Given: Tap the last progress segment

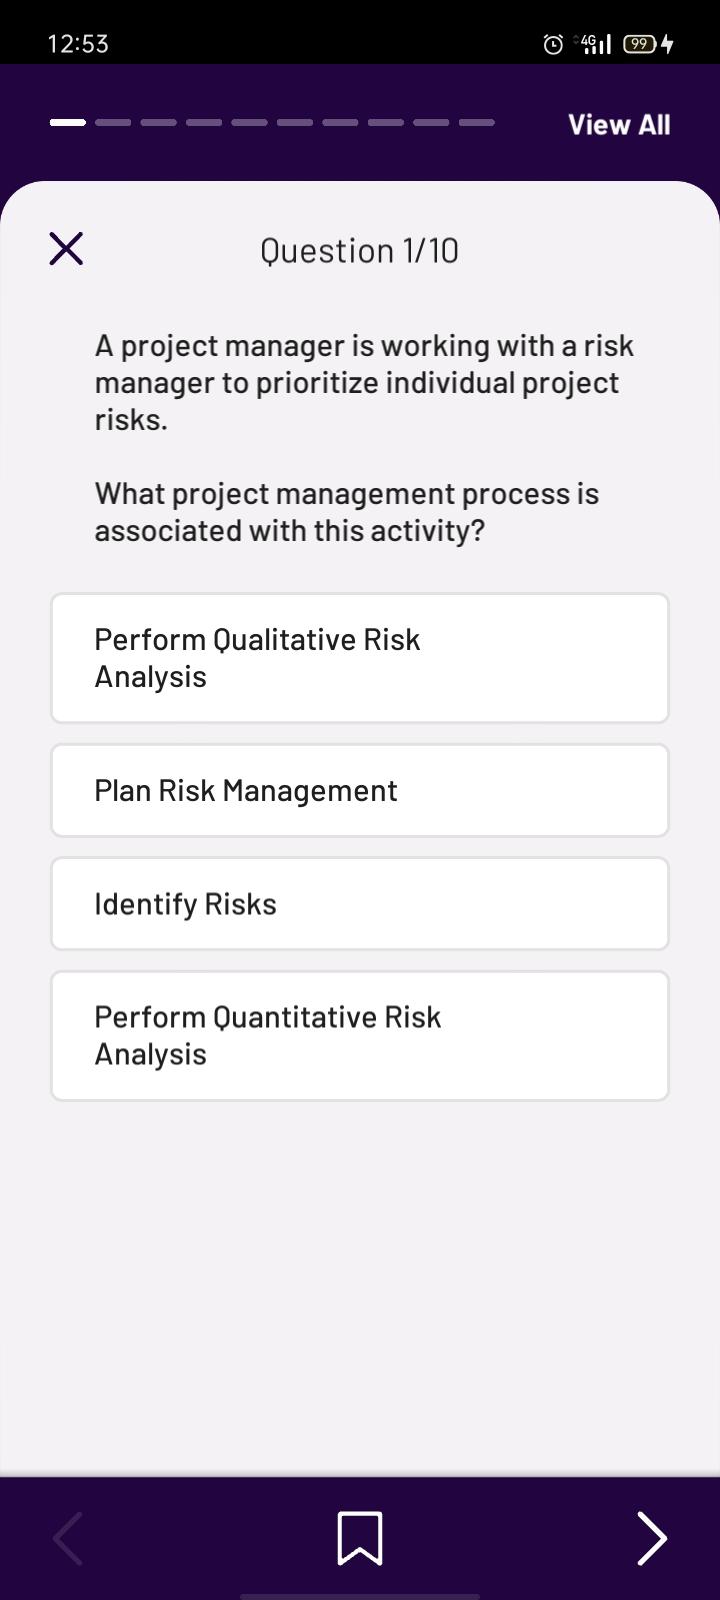Looking at the screenshot, I should (x=477, y=123).
